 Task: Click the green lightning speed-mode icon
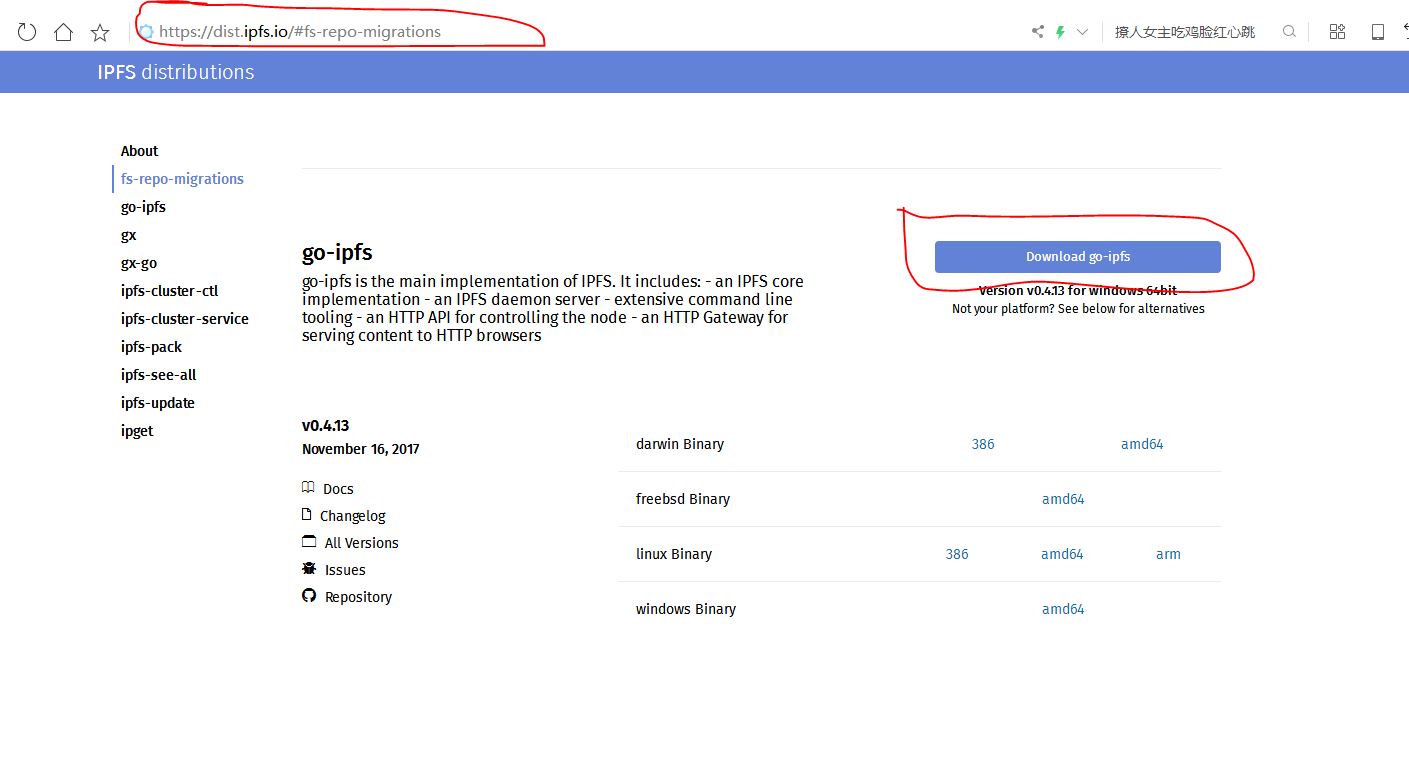click(x=1060, y=32)
